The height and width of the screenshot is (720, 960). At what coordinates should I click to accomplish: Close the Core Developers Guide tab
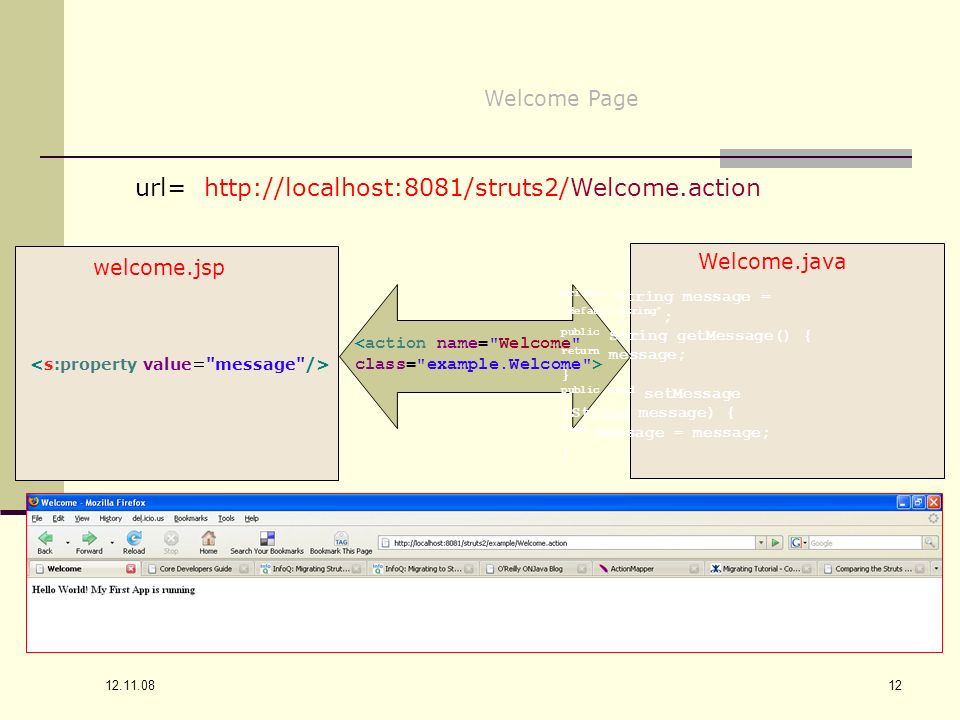(x=244, y=569)
